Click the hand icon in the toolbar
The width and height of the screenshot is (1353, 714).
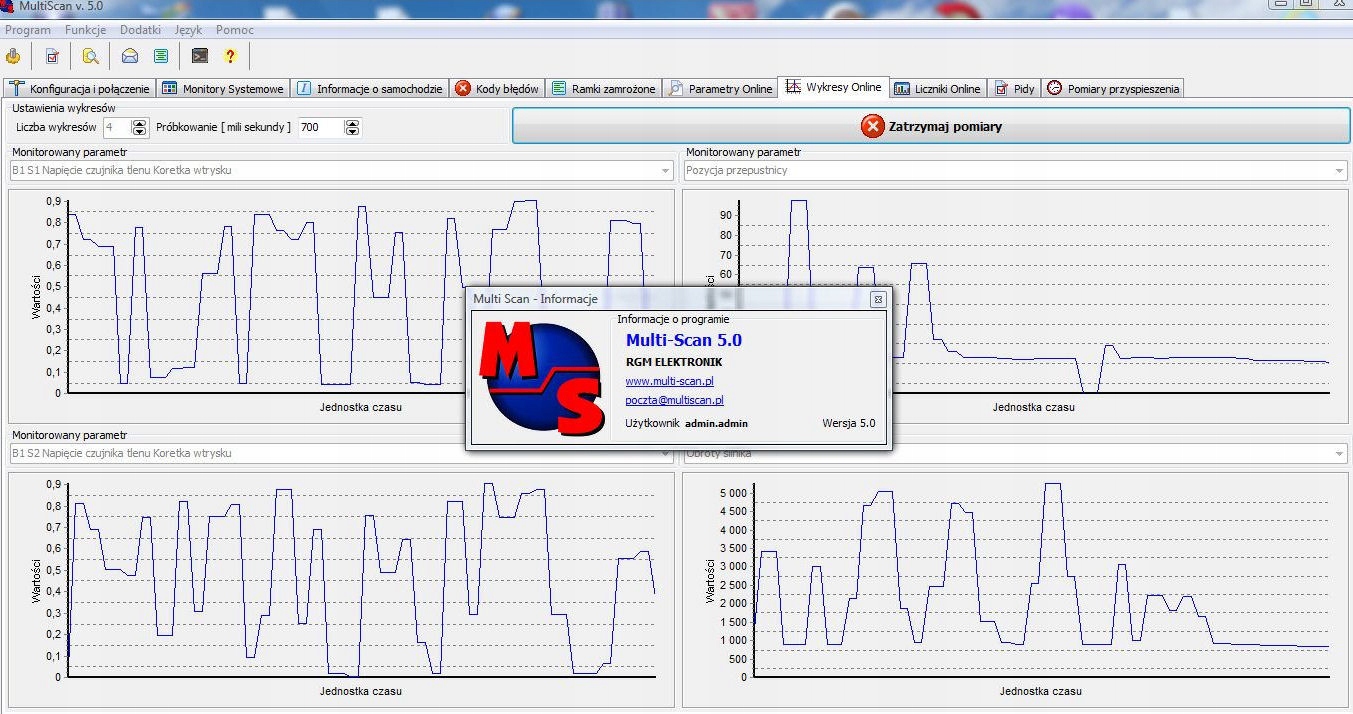[14, 56]
